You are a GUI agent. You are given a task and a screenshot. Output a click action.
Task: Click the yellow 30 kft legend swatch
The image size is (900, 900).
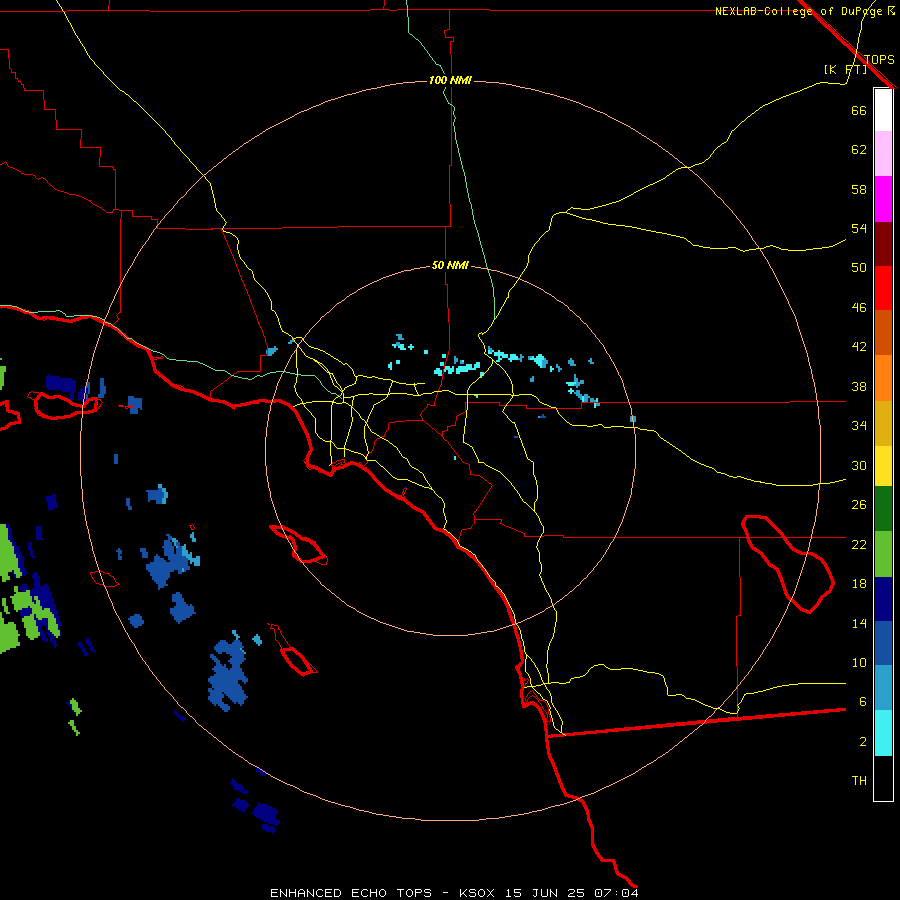point(883,466)
